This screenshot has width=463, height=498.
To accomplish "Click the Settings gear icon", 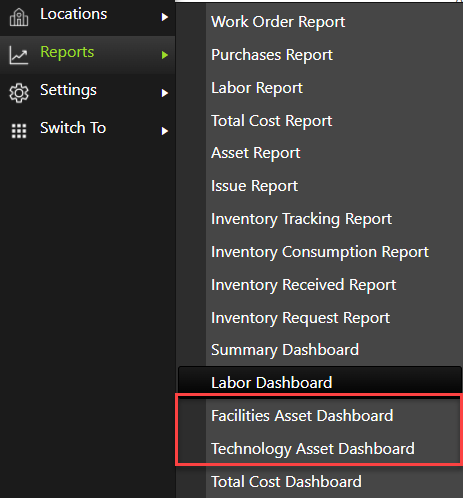I will tap(19, 93).
